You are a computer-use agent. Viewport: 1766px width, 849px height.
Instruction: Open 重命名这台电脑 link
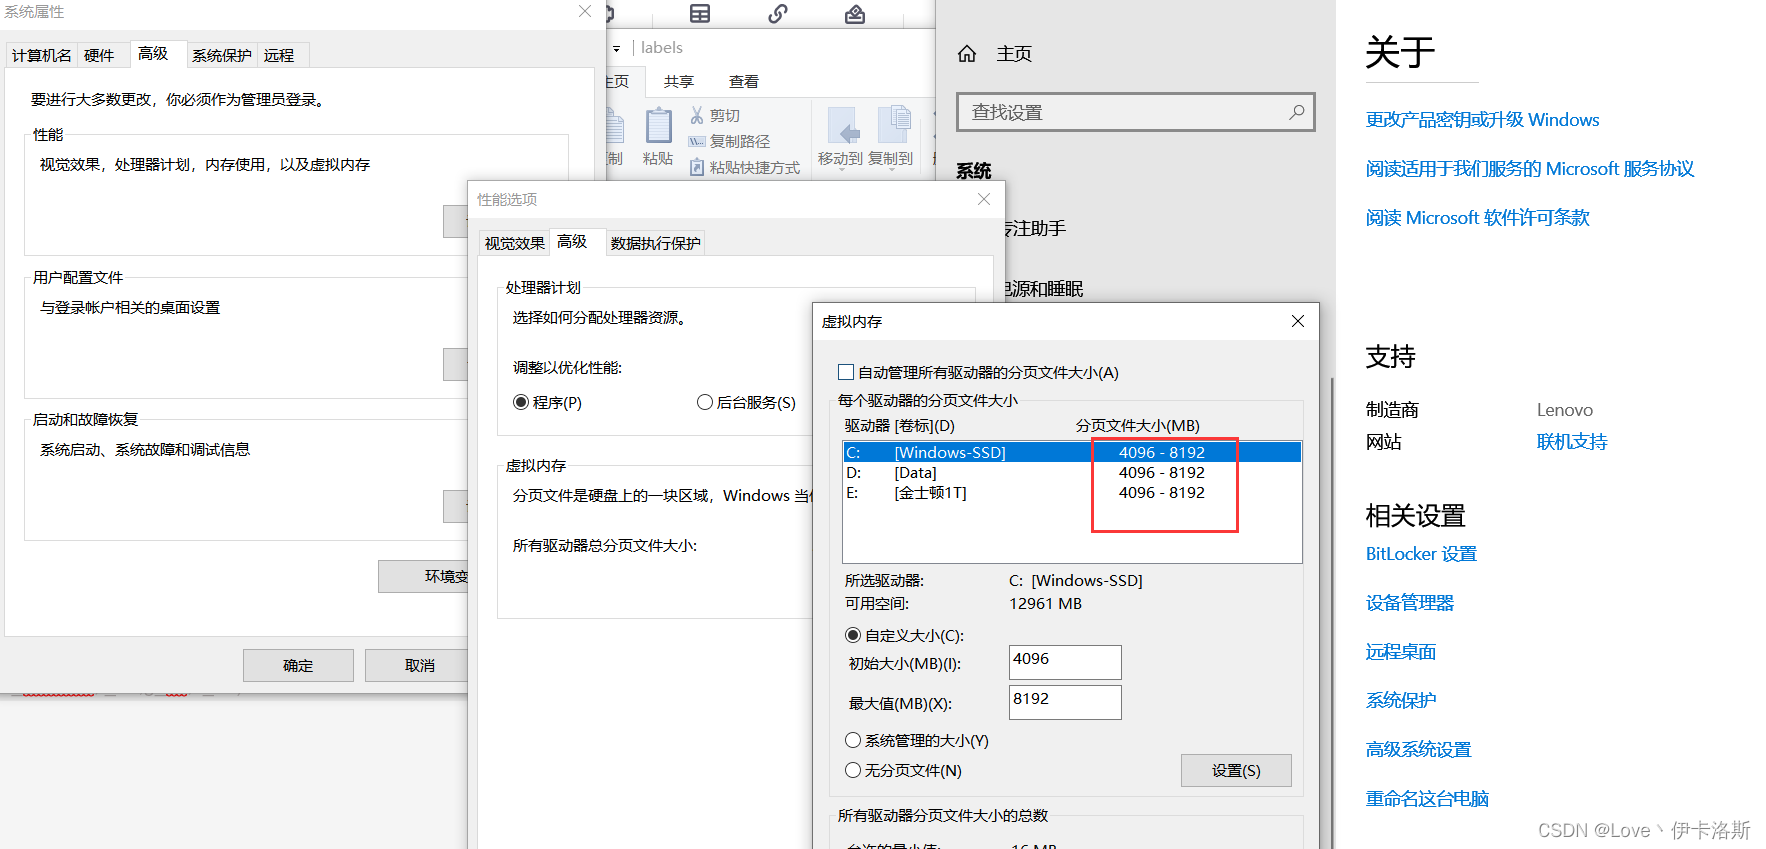pos(1427,799)
